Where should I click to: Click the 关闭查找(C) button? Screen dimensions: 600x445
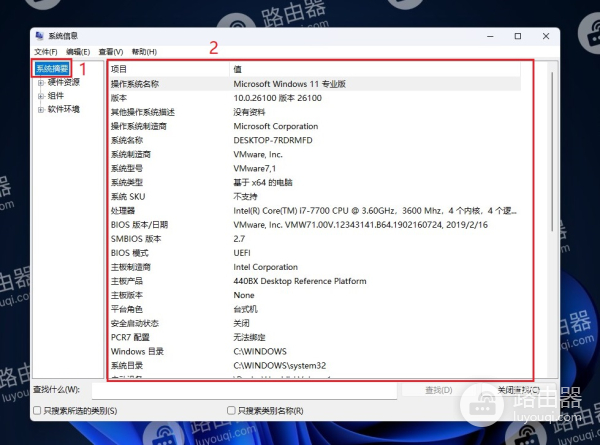pos(518,390)
